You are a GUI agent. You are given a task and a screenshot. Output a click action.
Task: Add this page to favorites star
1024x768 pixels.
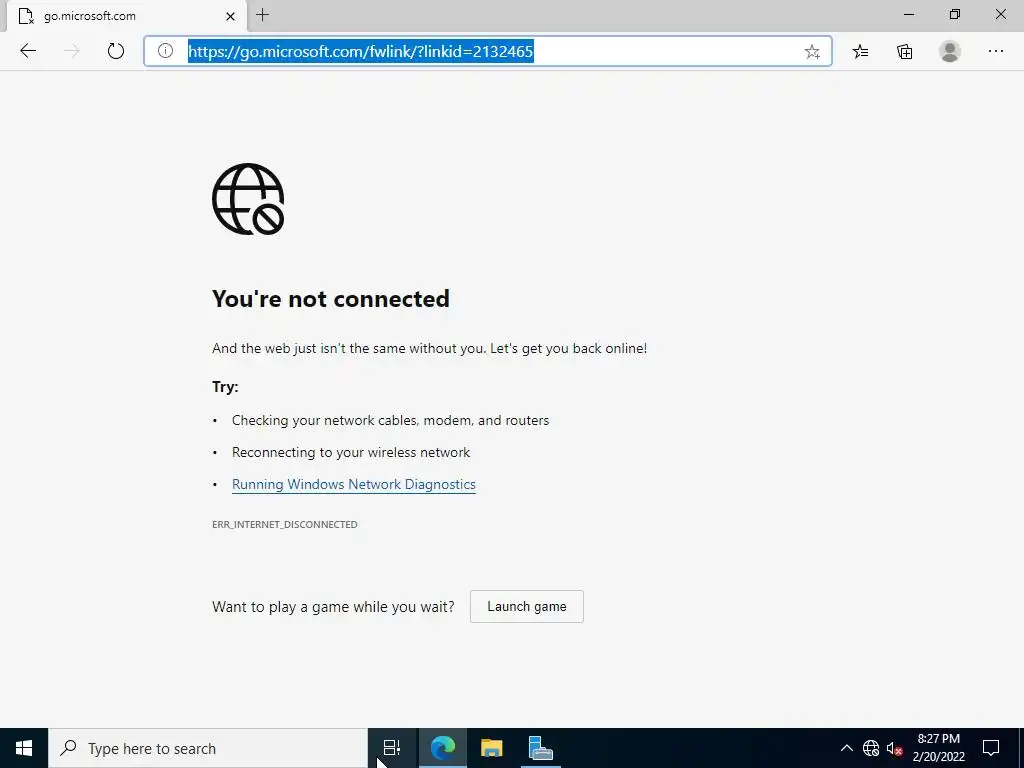812,52
